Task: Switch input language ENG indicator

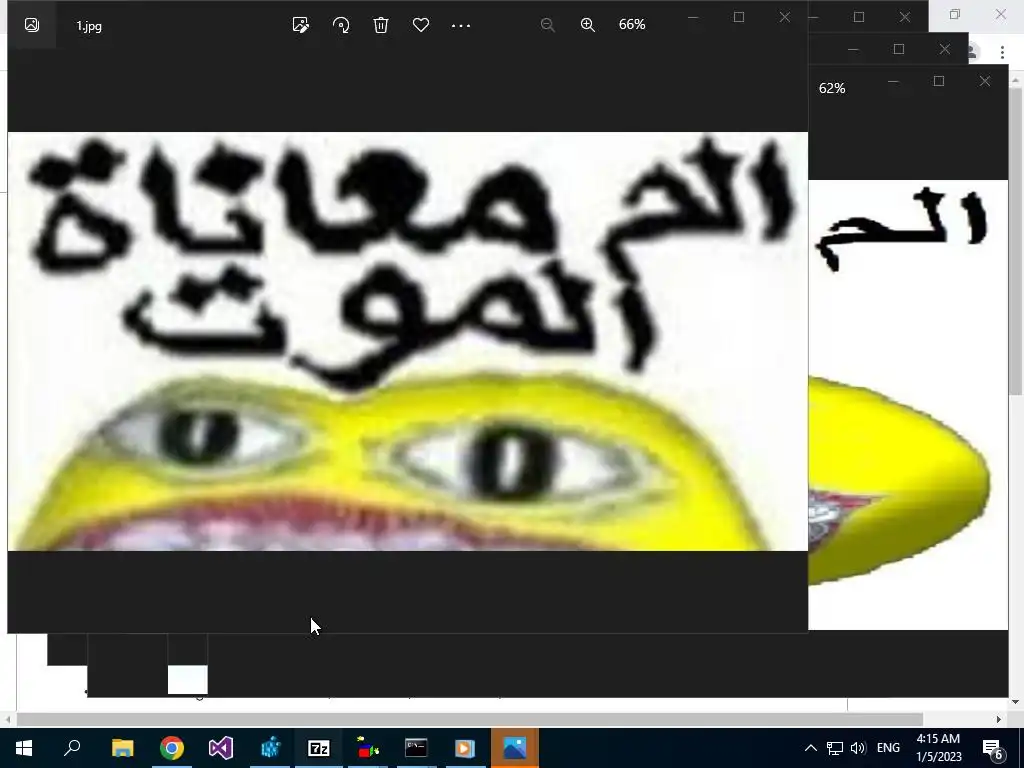Action: point(888,748)
